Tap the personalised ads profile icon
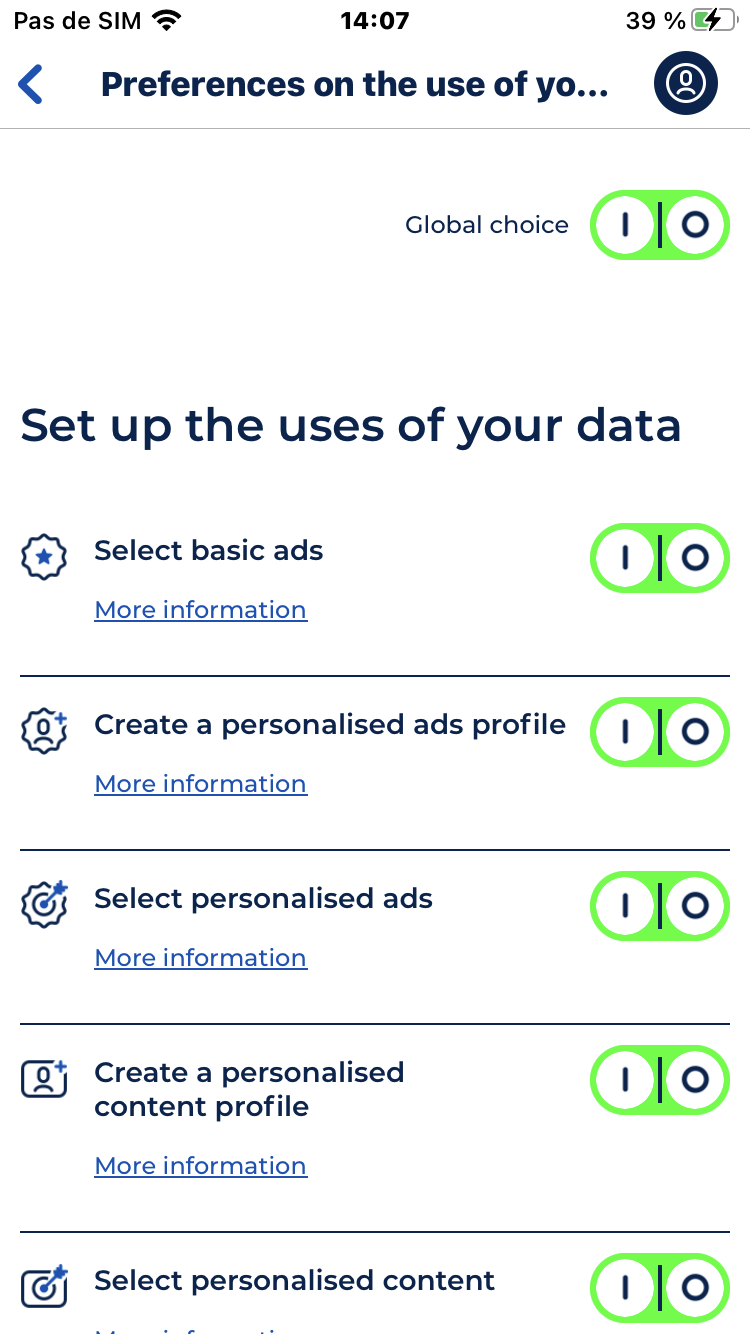Image resolution: width=750 pixels, height=1334 pixels. [44, 732]
